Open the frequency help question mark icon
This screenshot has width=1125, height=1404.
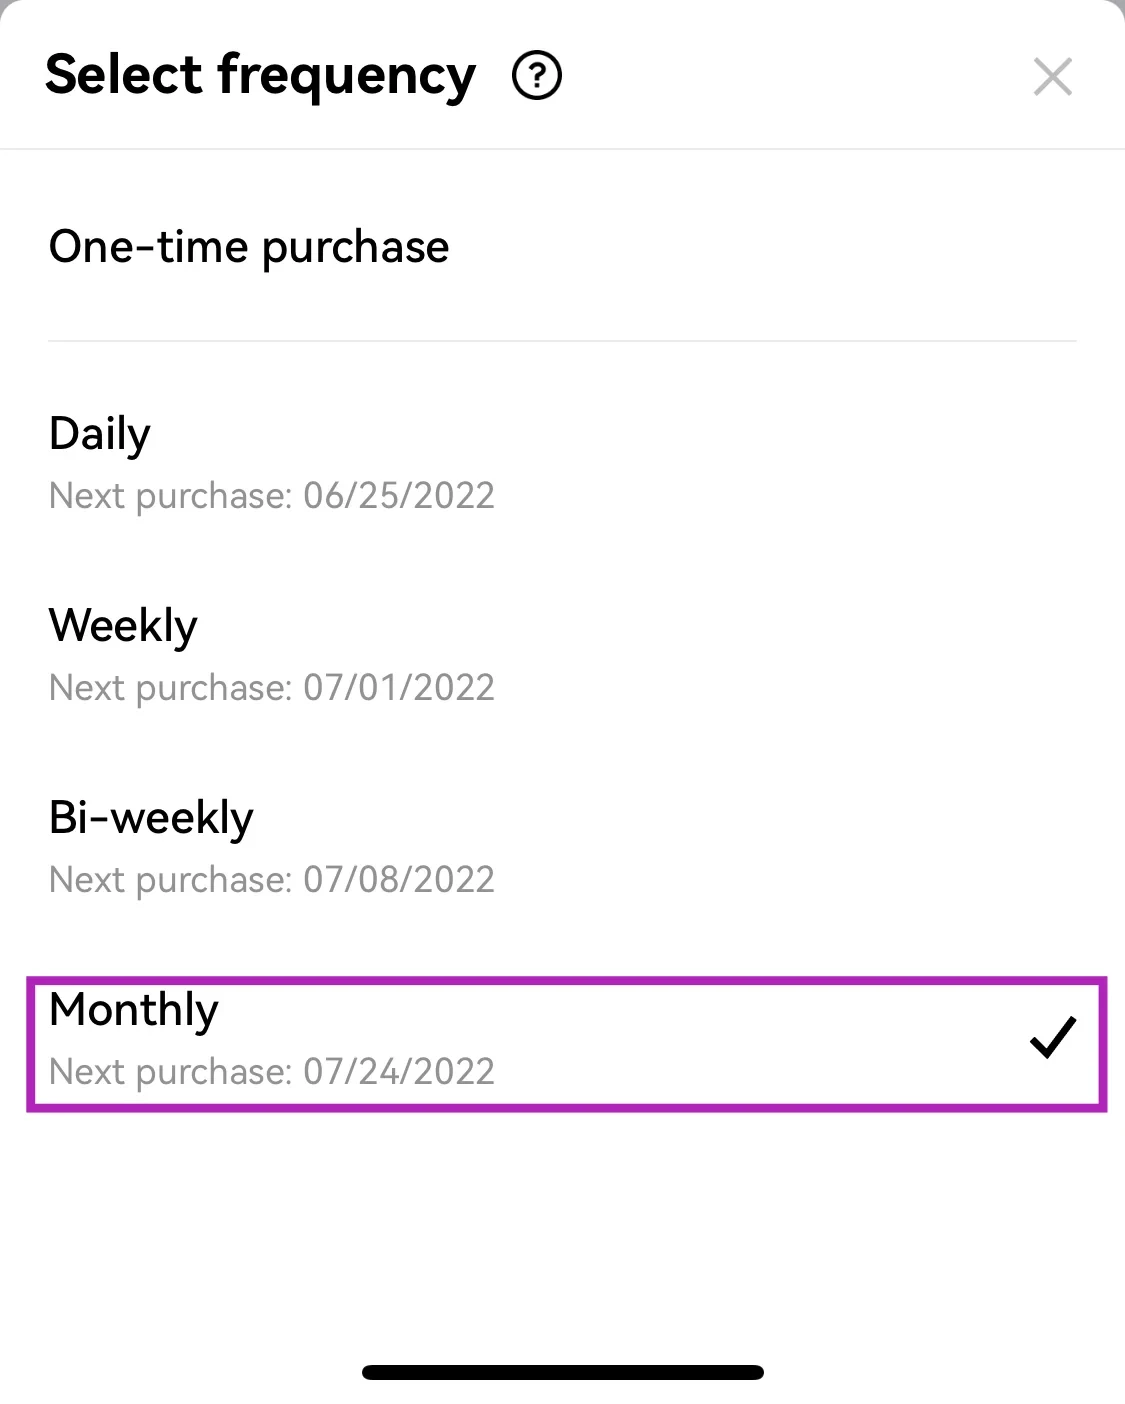click(537, 76)
